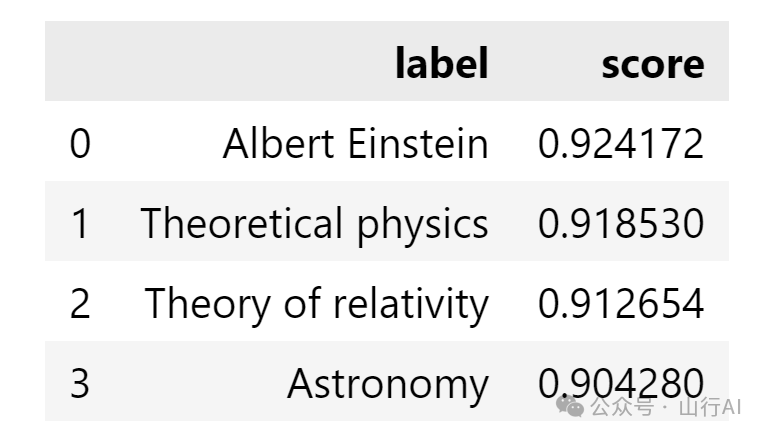Select row index 2

pos(80,304)
